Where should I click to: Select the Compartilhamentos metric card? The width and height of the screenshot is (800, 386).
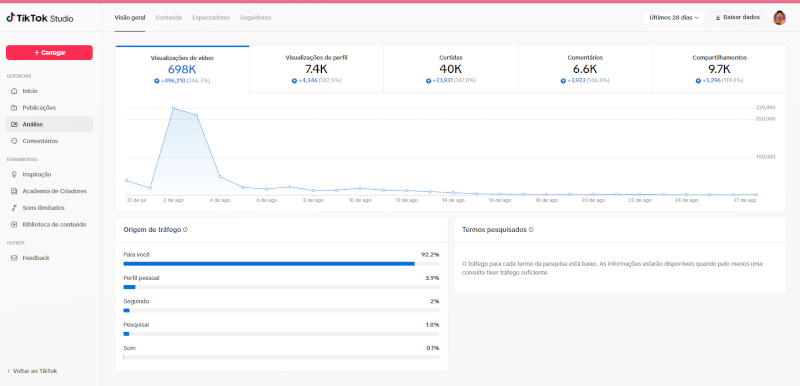tap(719, 69)
